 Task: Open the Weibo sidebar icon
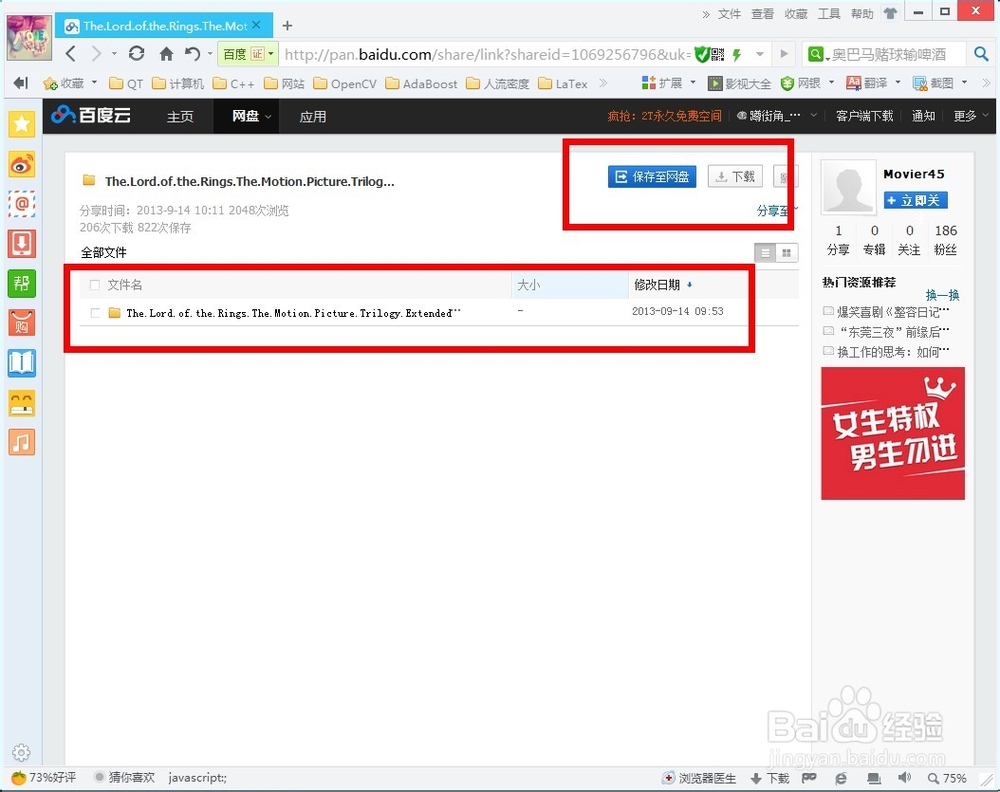[22, 165]
